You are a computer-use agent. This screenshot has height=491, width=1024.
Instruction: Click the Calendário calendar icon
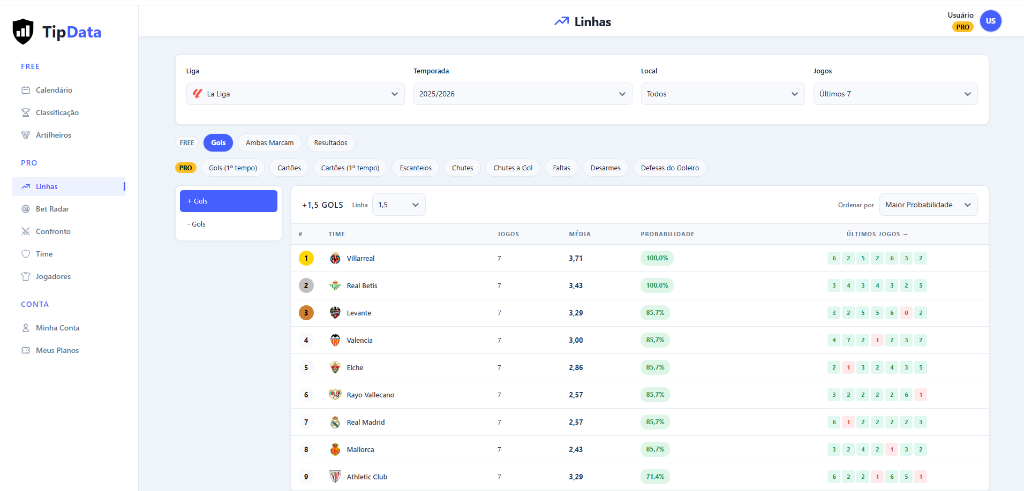coord(25,90)
